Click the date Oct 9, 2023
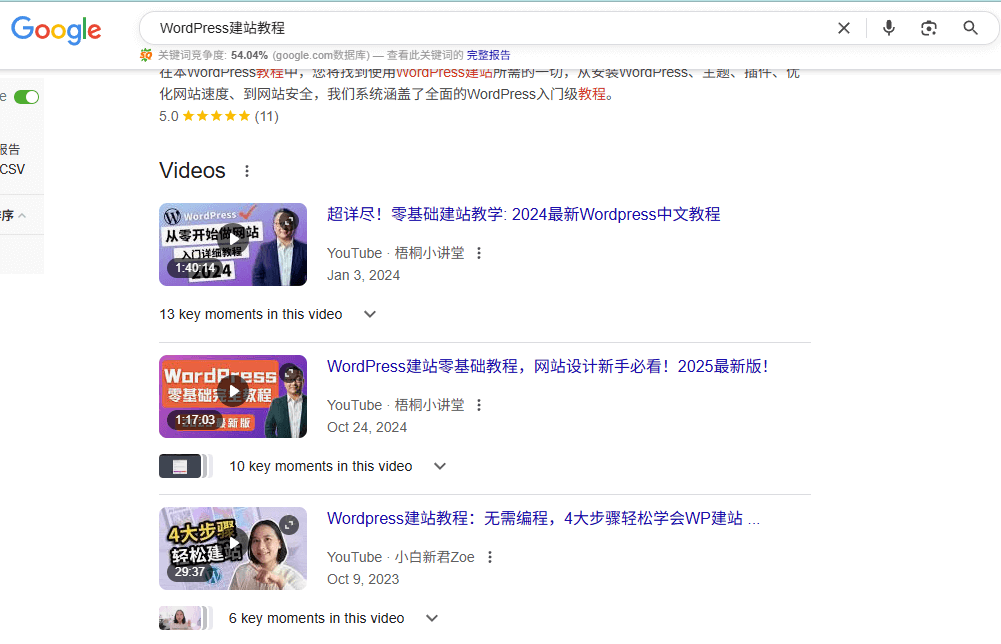 tap(363, 580)
